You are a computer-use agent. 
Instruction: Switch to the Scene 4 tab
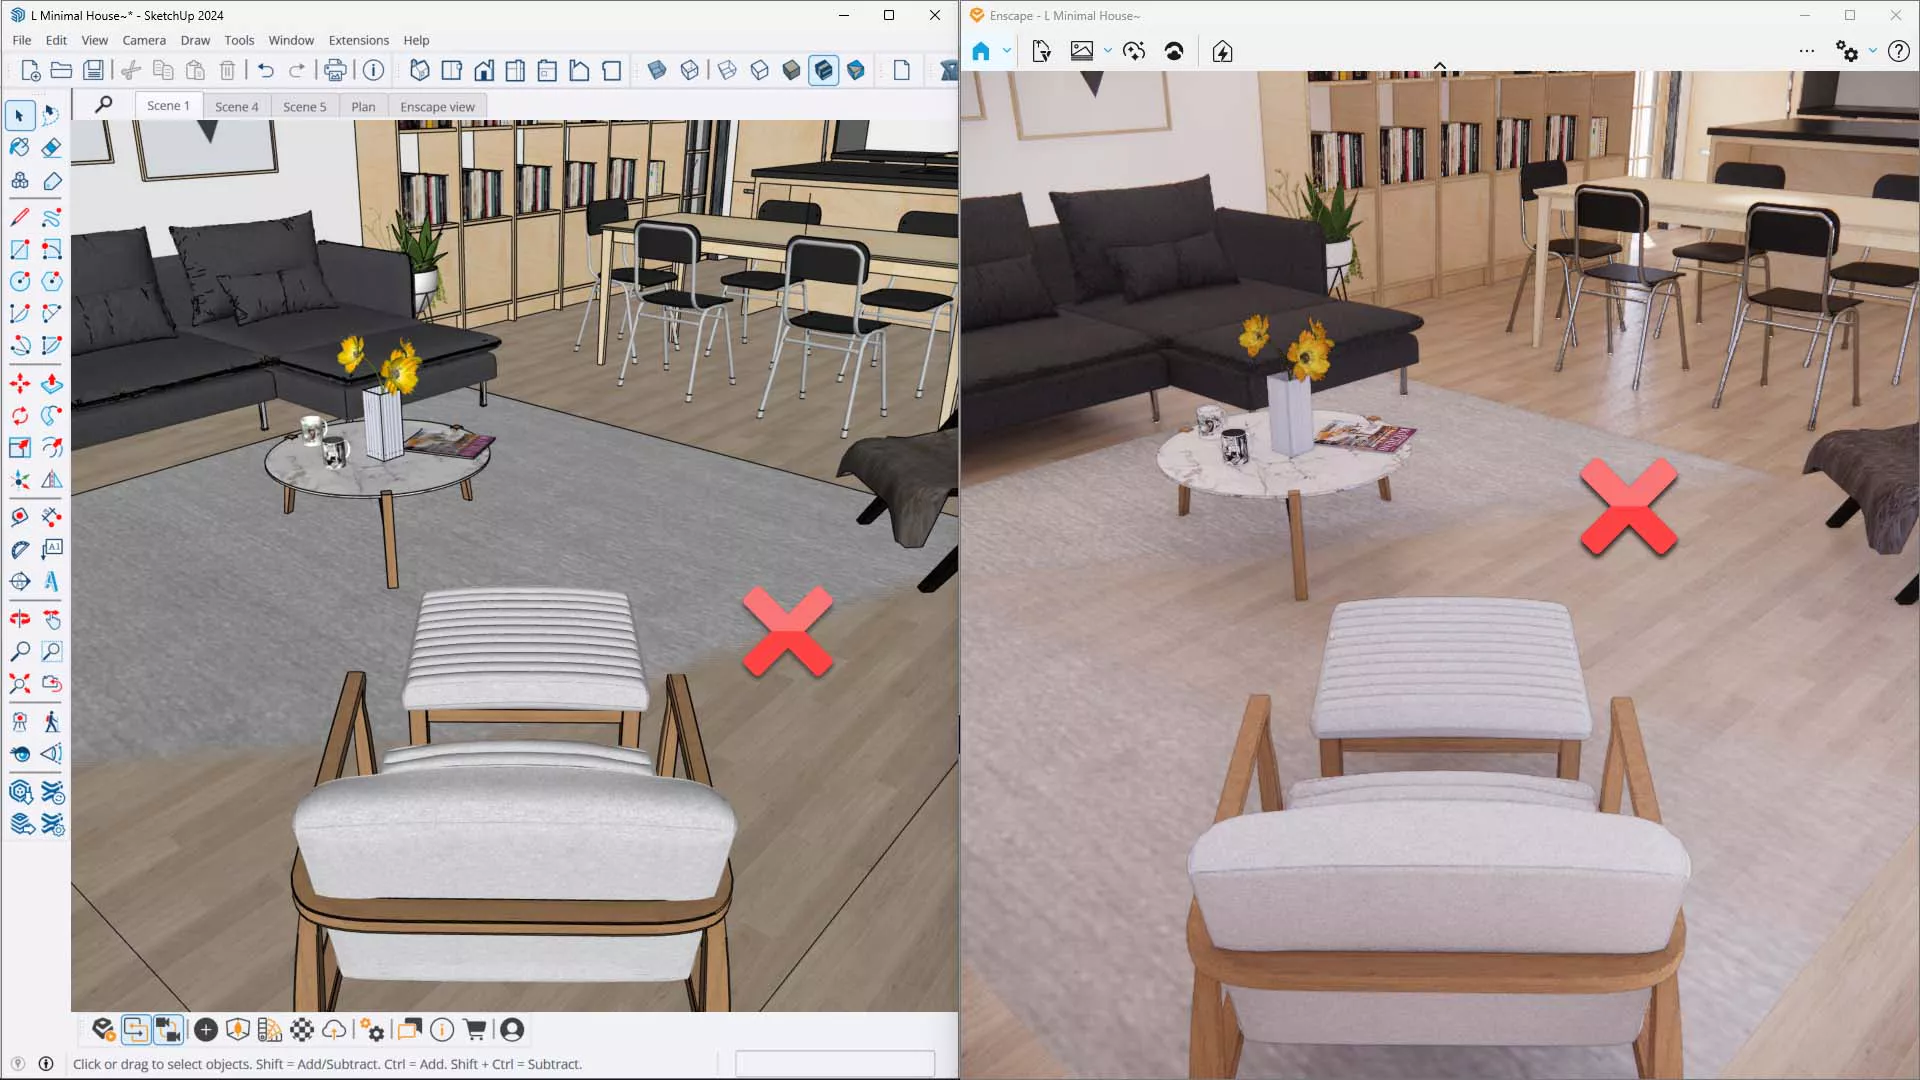pyautogui.click(x=236, y=107)
